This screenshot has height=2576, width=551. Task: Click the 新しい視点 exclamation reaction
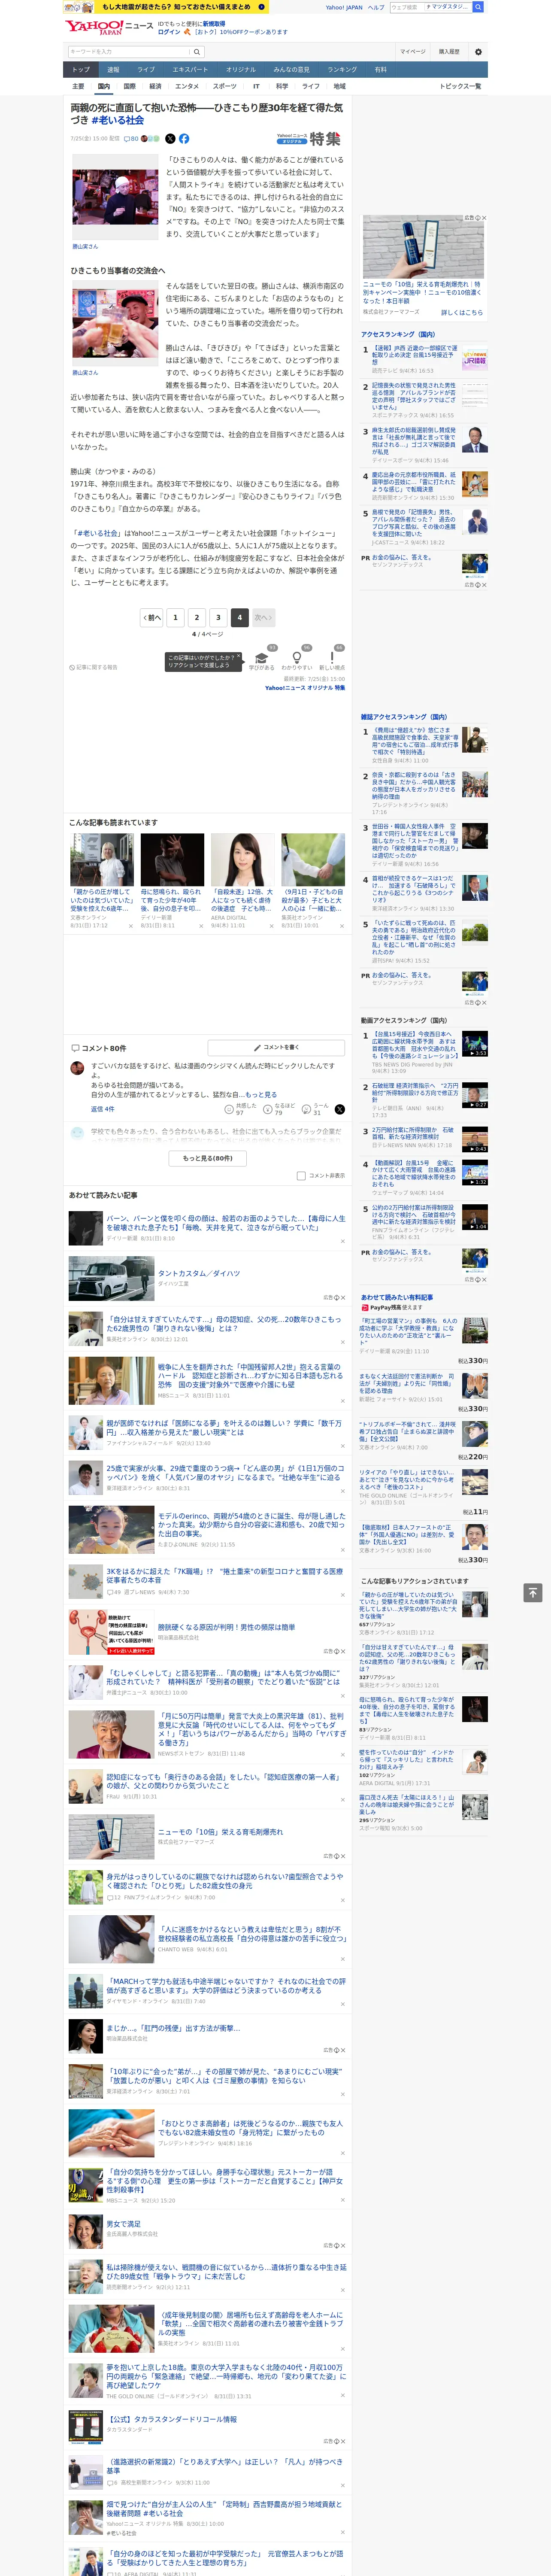(332, 659)
